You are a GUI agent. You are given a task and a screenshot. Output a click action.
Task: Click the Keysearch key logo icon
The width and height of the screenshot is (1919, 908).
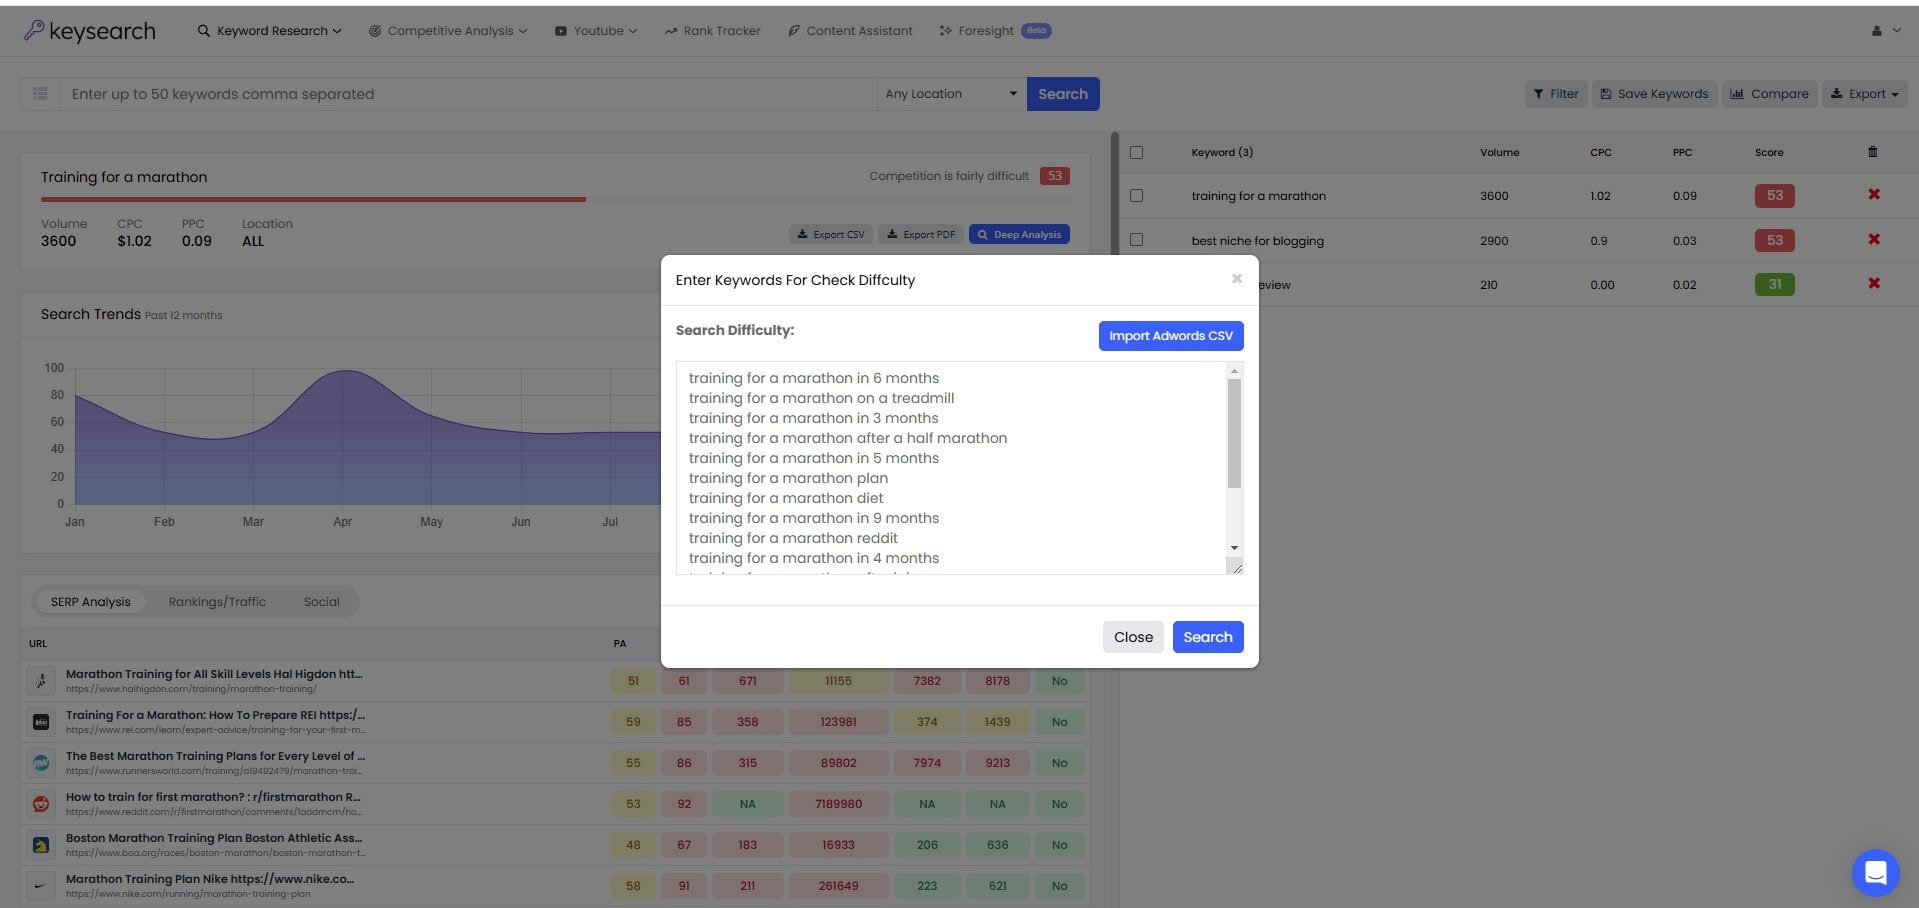[x=34, y=30]
